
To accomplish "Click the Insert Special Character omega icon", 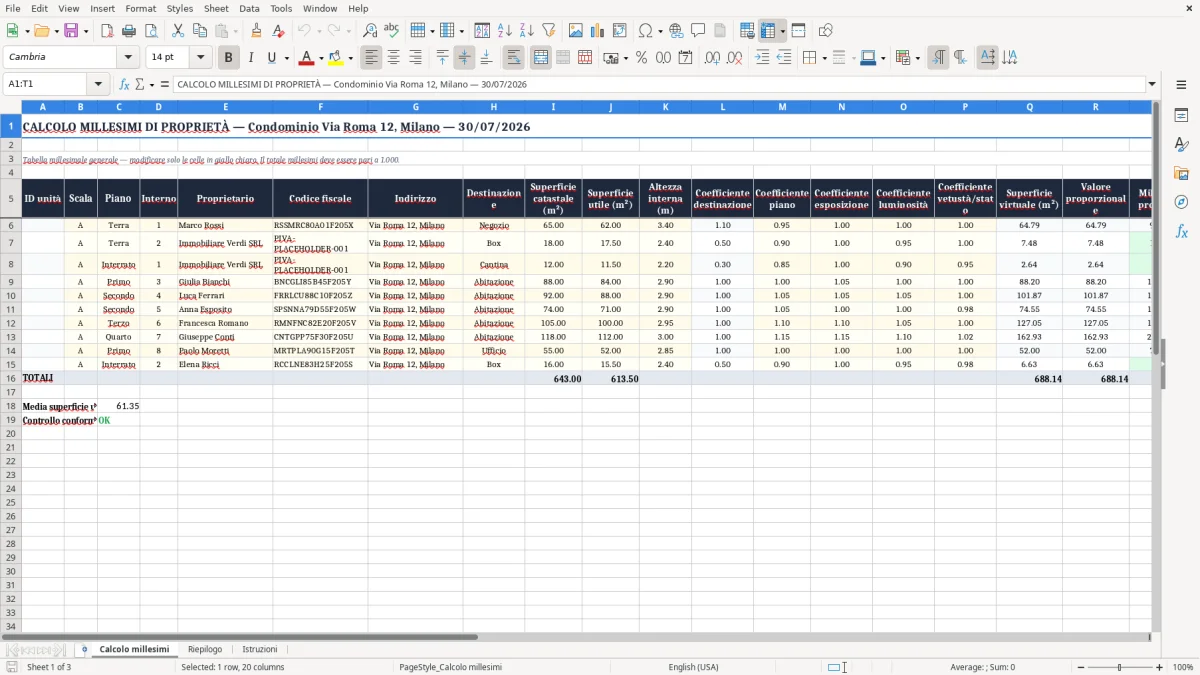I will tap(645, 31).
